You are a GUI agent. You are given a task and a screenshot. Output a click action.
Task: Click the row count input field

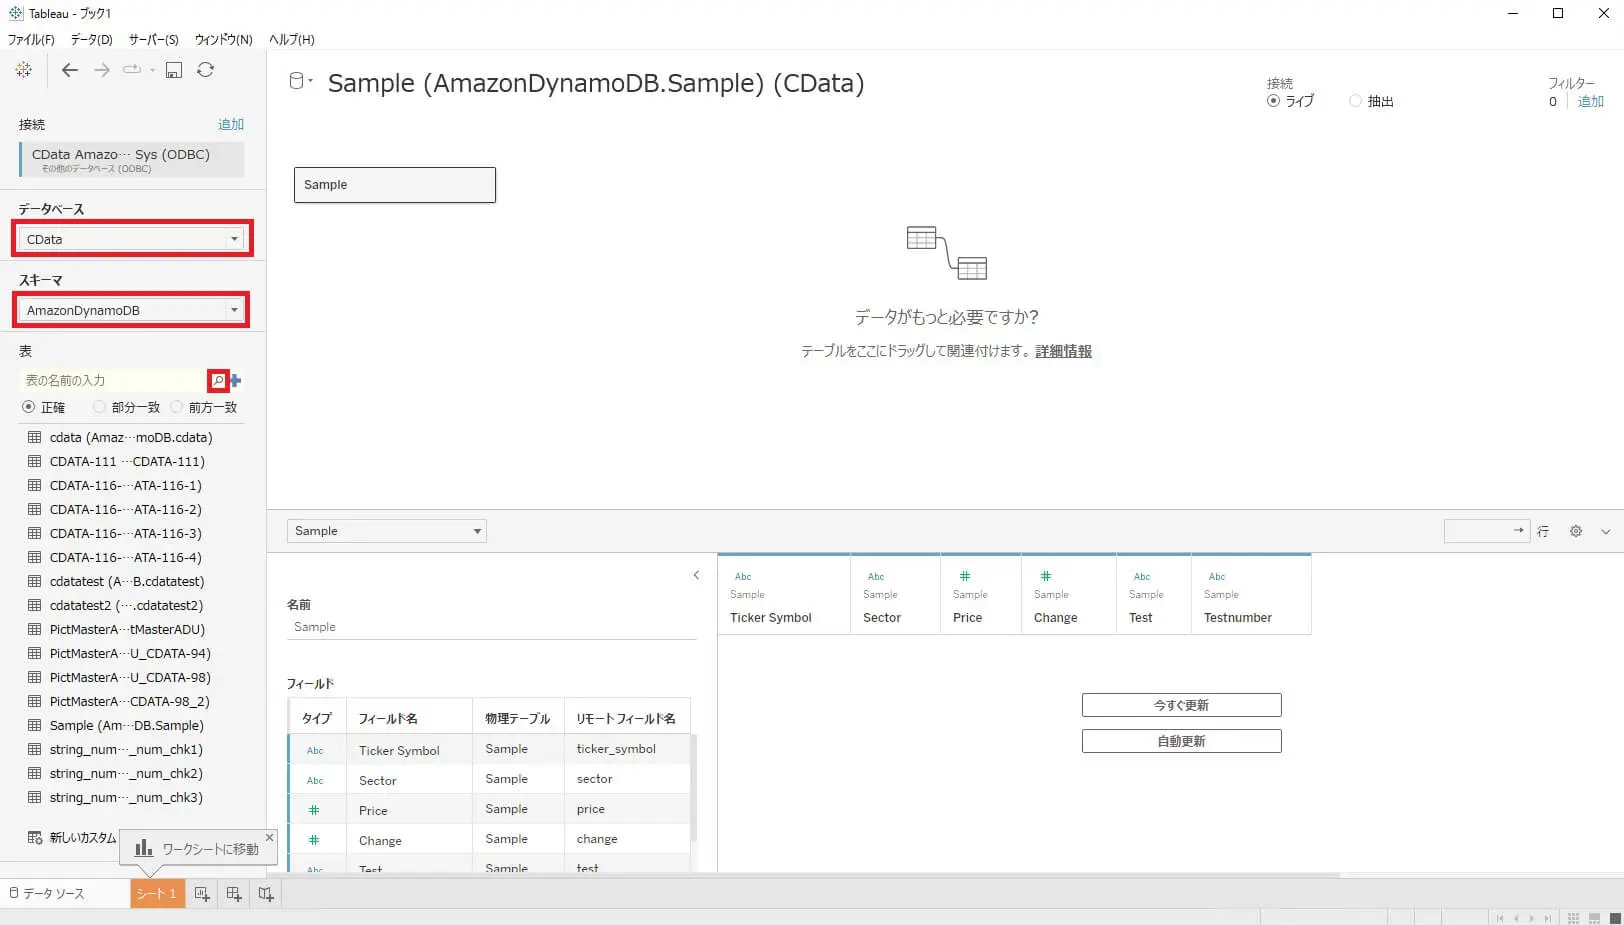(1487, 531)
